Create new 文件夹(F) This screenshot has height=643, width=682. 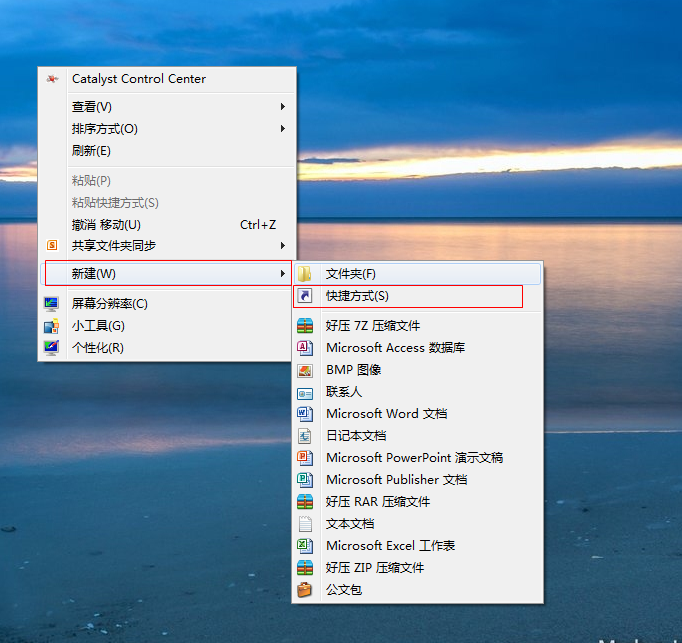pyautogui.click(x=418, y=274)
